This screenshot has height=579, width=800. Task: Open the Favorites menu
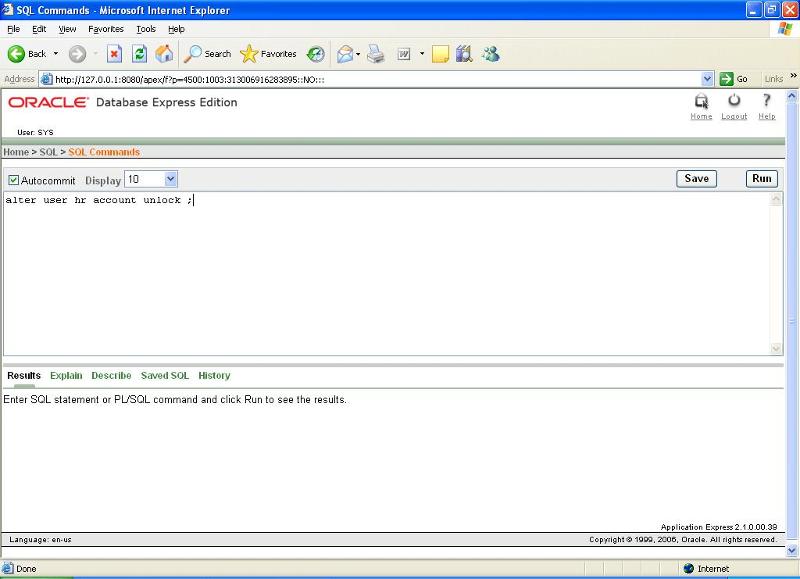pyautogui.click(x=106, y=29)
